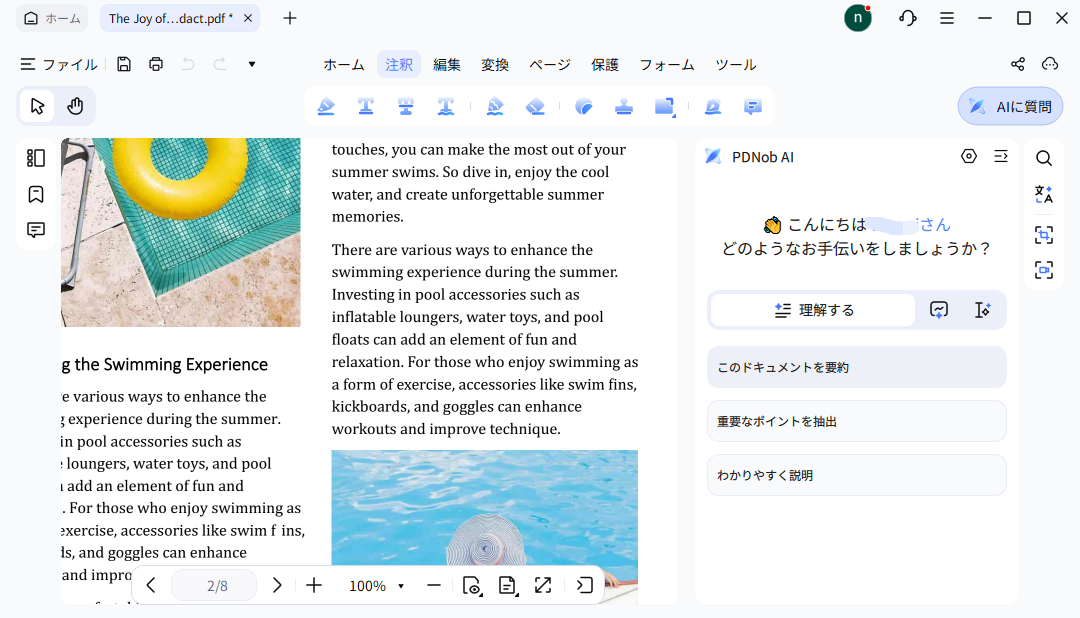
Task: Select the Eraser annotation tool
Action: [x=535, y=106]
